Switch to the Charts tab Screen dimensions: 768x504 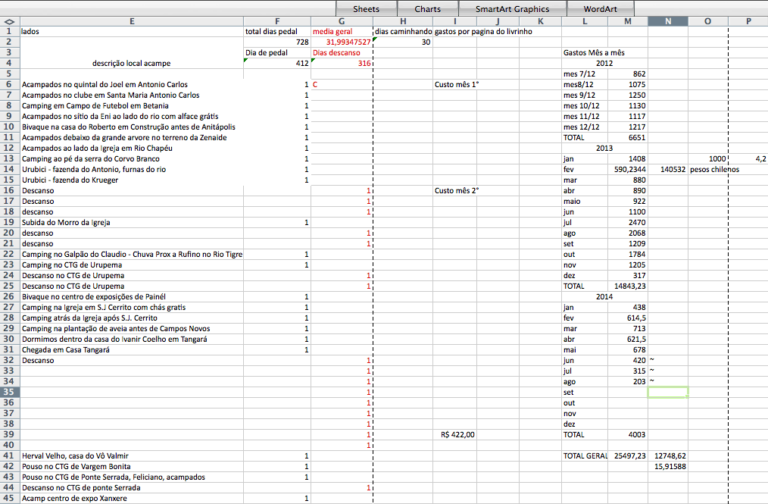click(427, 8)
